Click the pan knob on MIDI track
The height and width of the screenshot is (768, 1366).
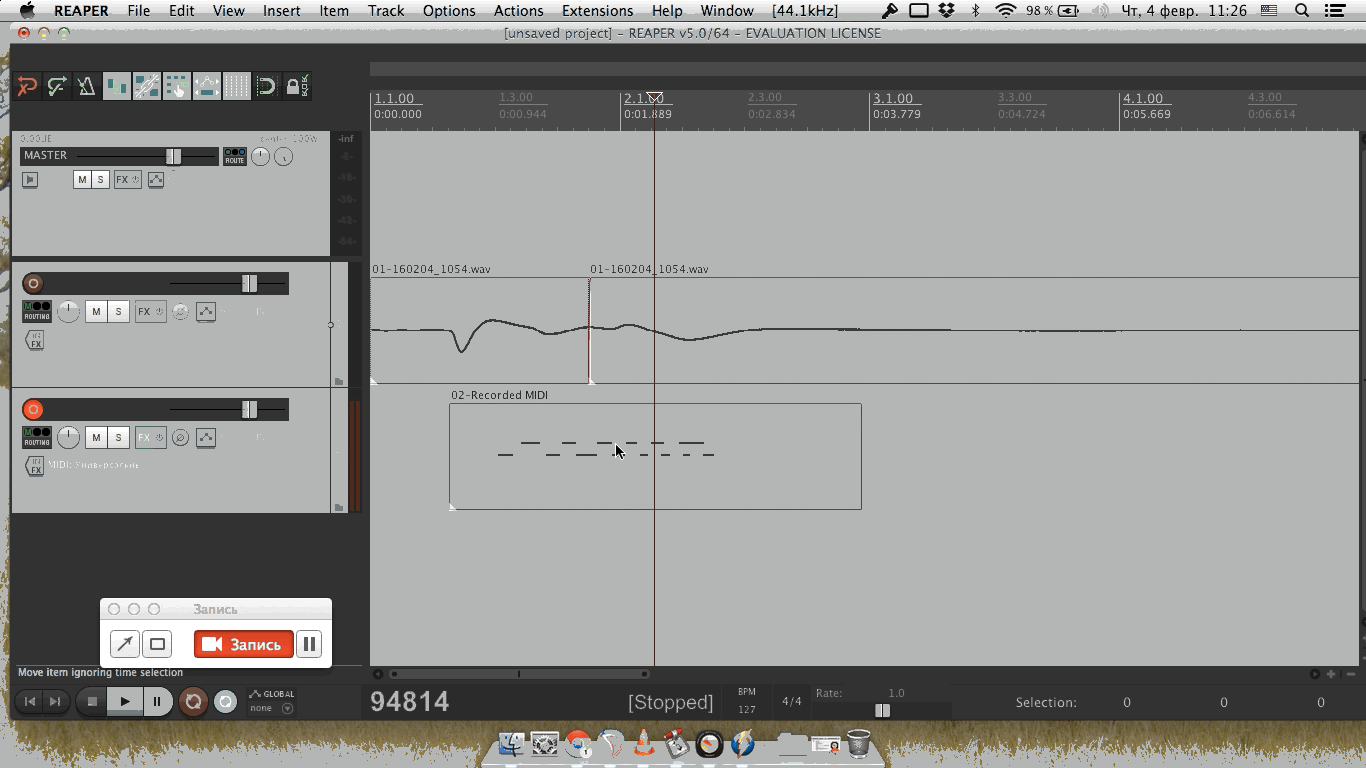click(68, 437)
